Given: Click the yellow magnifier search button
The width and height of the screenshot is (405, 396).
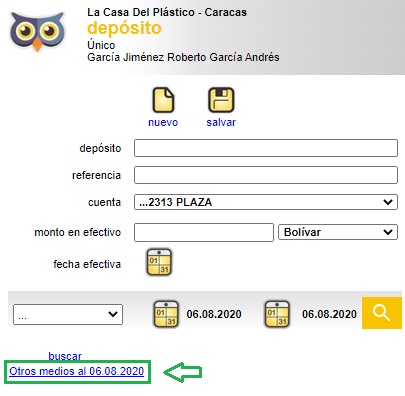Looking at the screenshot, I should [382, 313].
